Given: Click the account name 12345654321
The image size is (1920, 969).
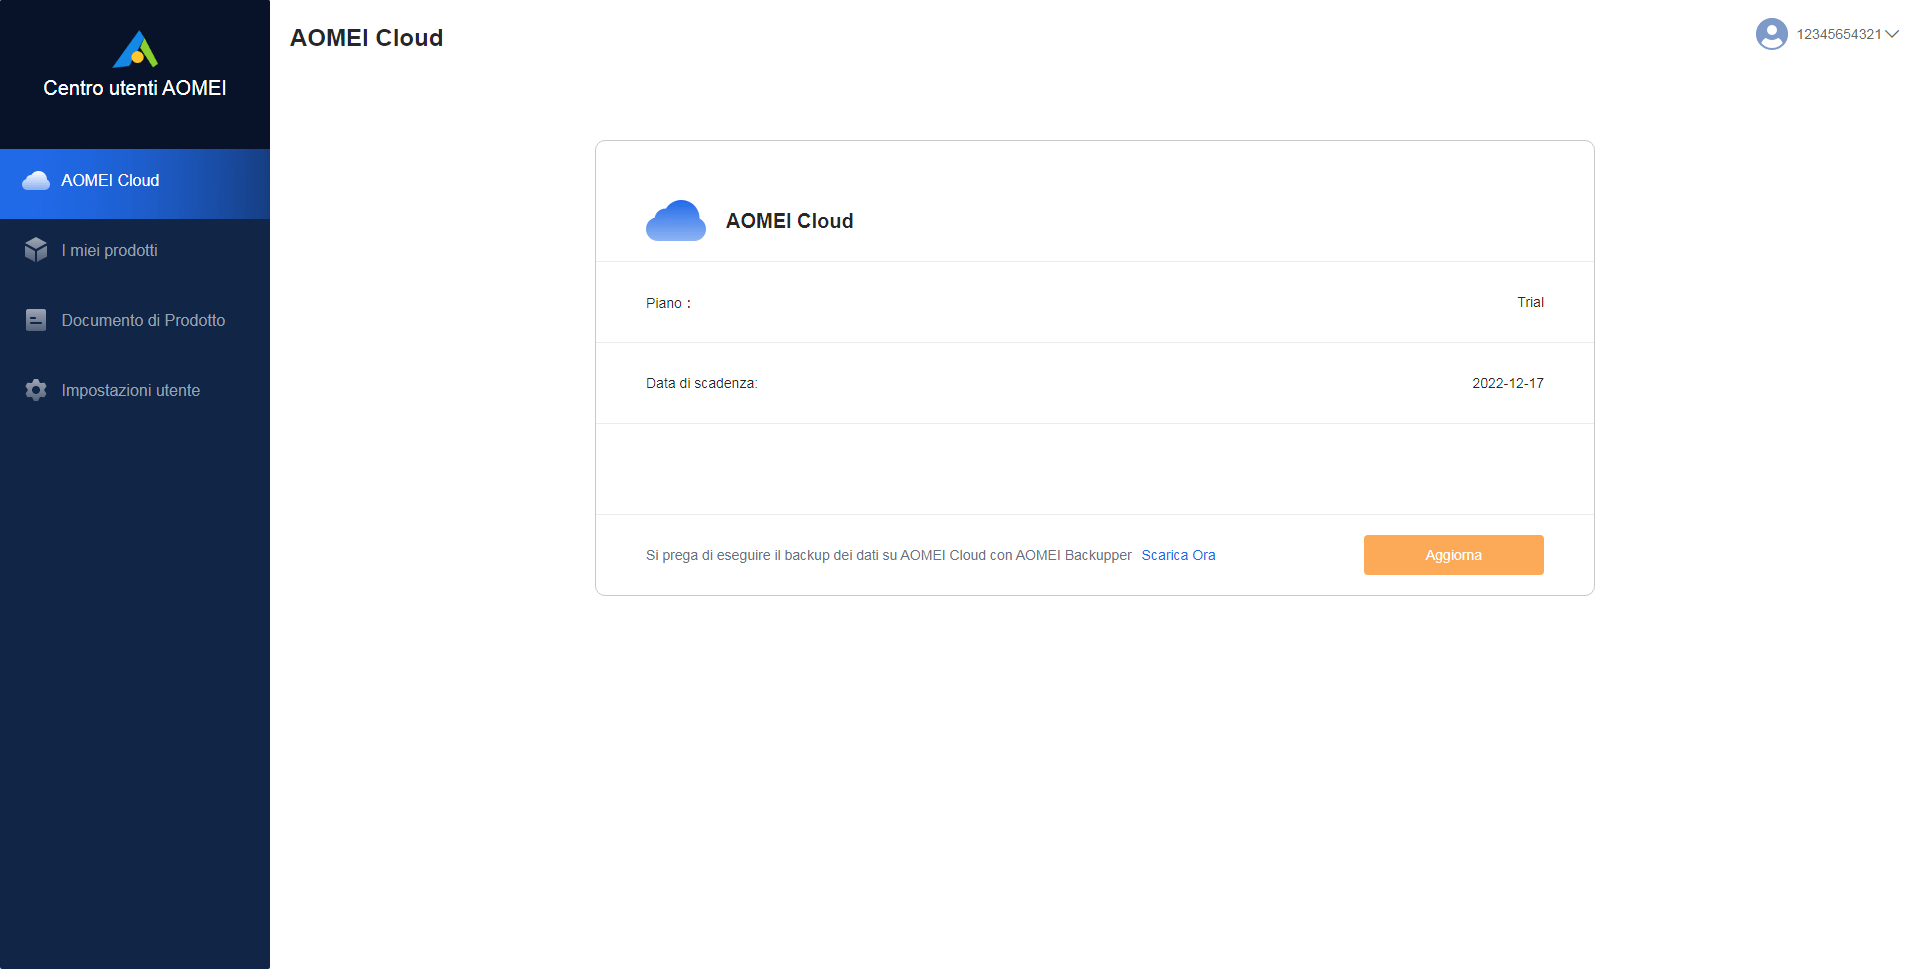Looking at the screenshot, I should 1839,34.
